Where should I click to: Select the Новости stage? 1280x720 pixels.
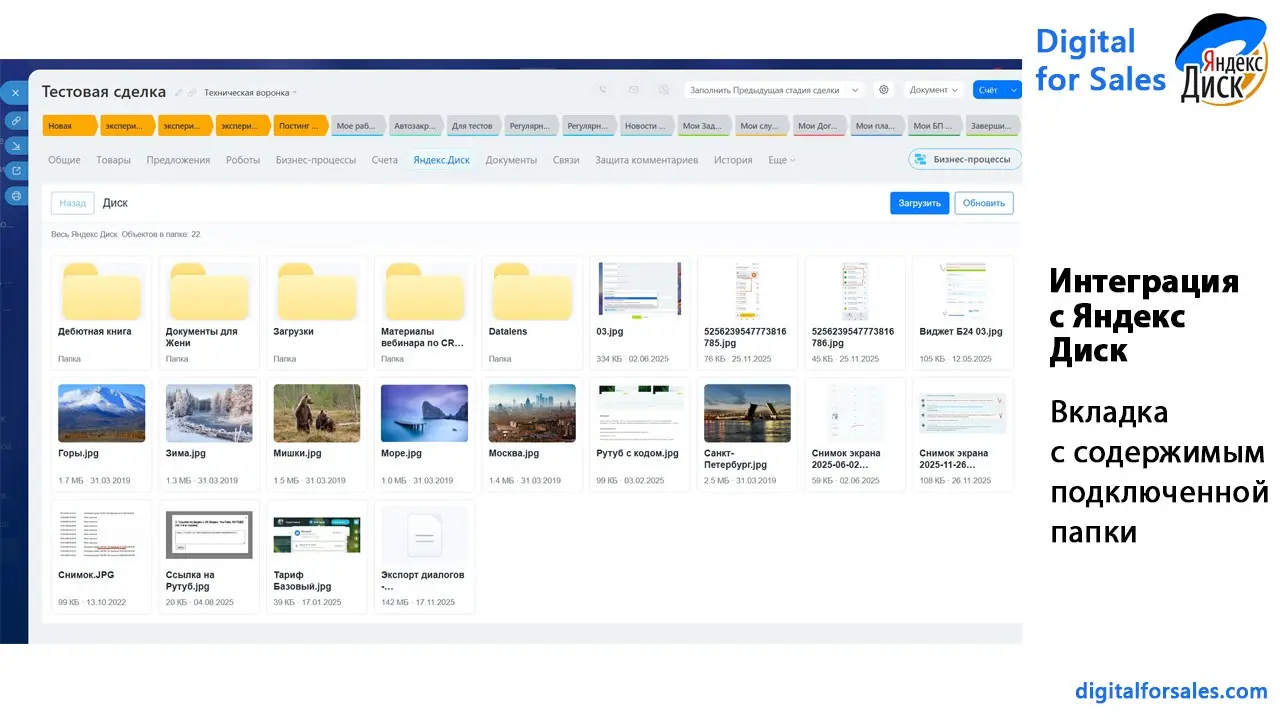[647, 126]
